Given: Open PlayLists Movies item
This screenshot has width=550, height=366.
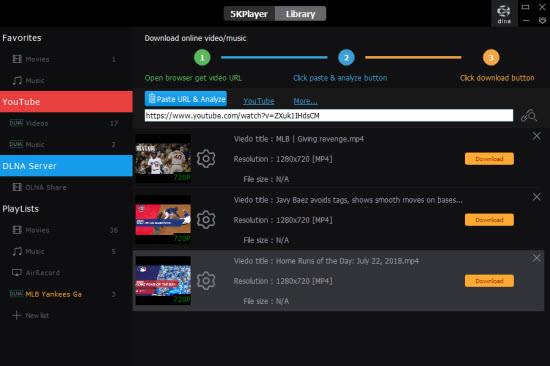Looking at the screenshot, I should pyautogui.click(x=66, y=230).
